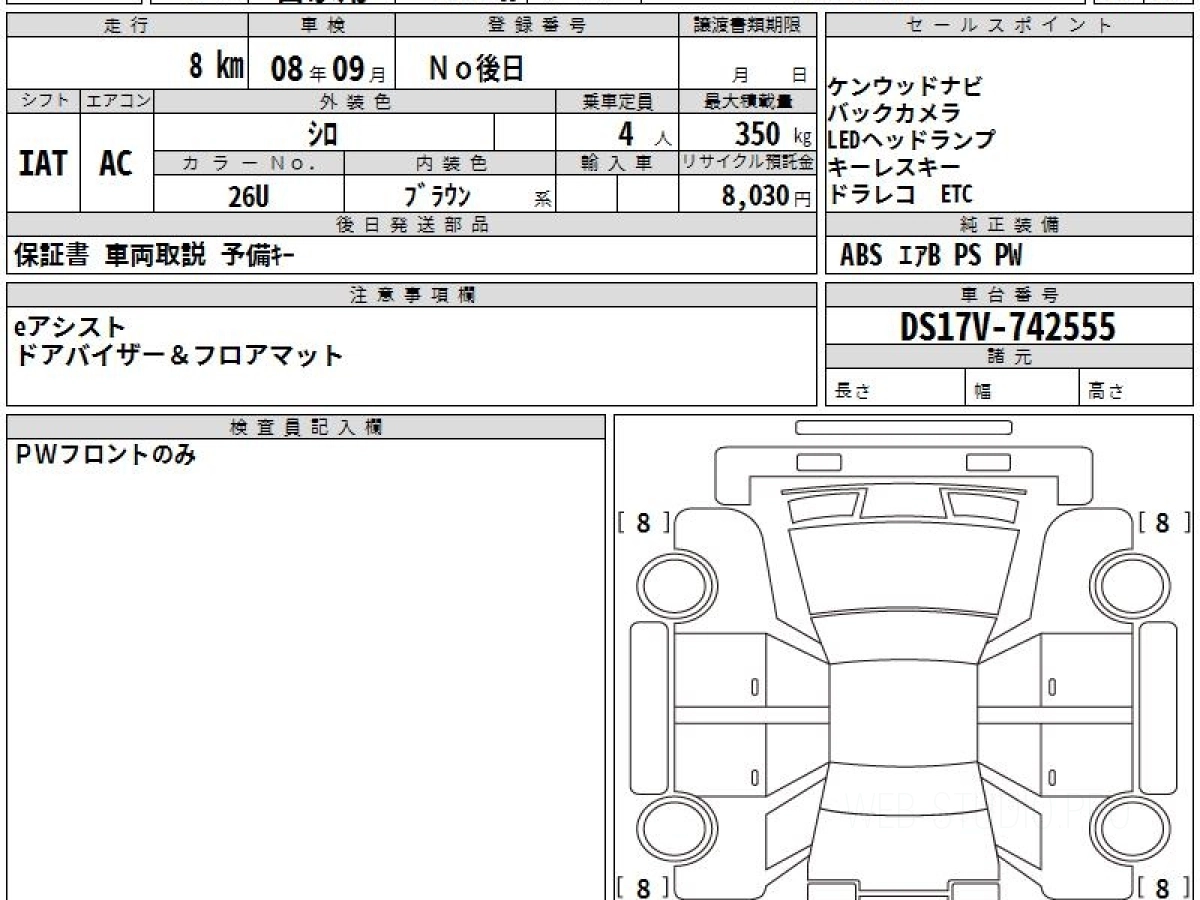Click the 譲渡書類期限 header
The height and width of the screenshot is (900, 1200).
[x=748, y=26]
